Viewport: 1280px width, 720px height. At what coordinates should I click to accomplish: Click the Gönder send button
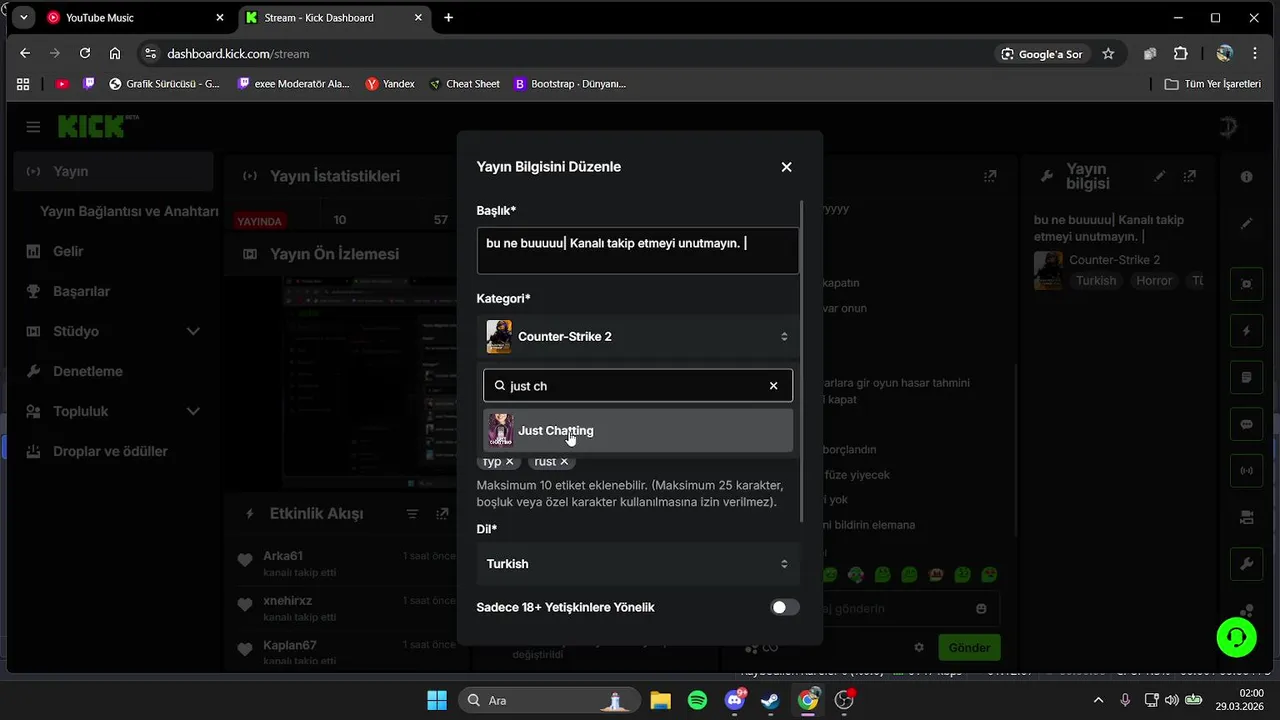(969, 647)
